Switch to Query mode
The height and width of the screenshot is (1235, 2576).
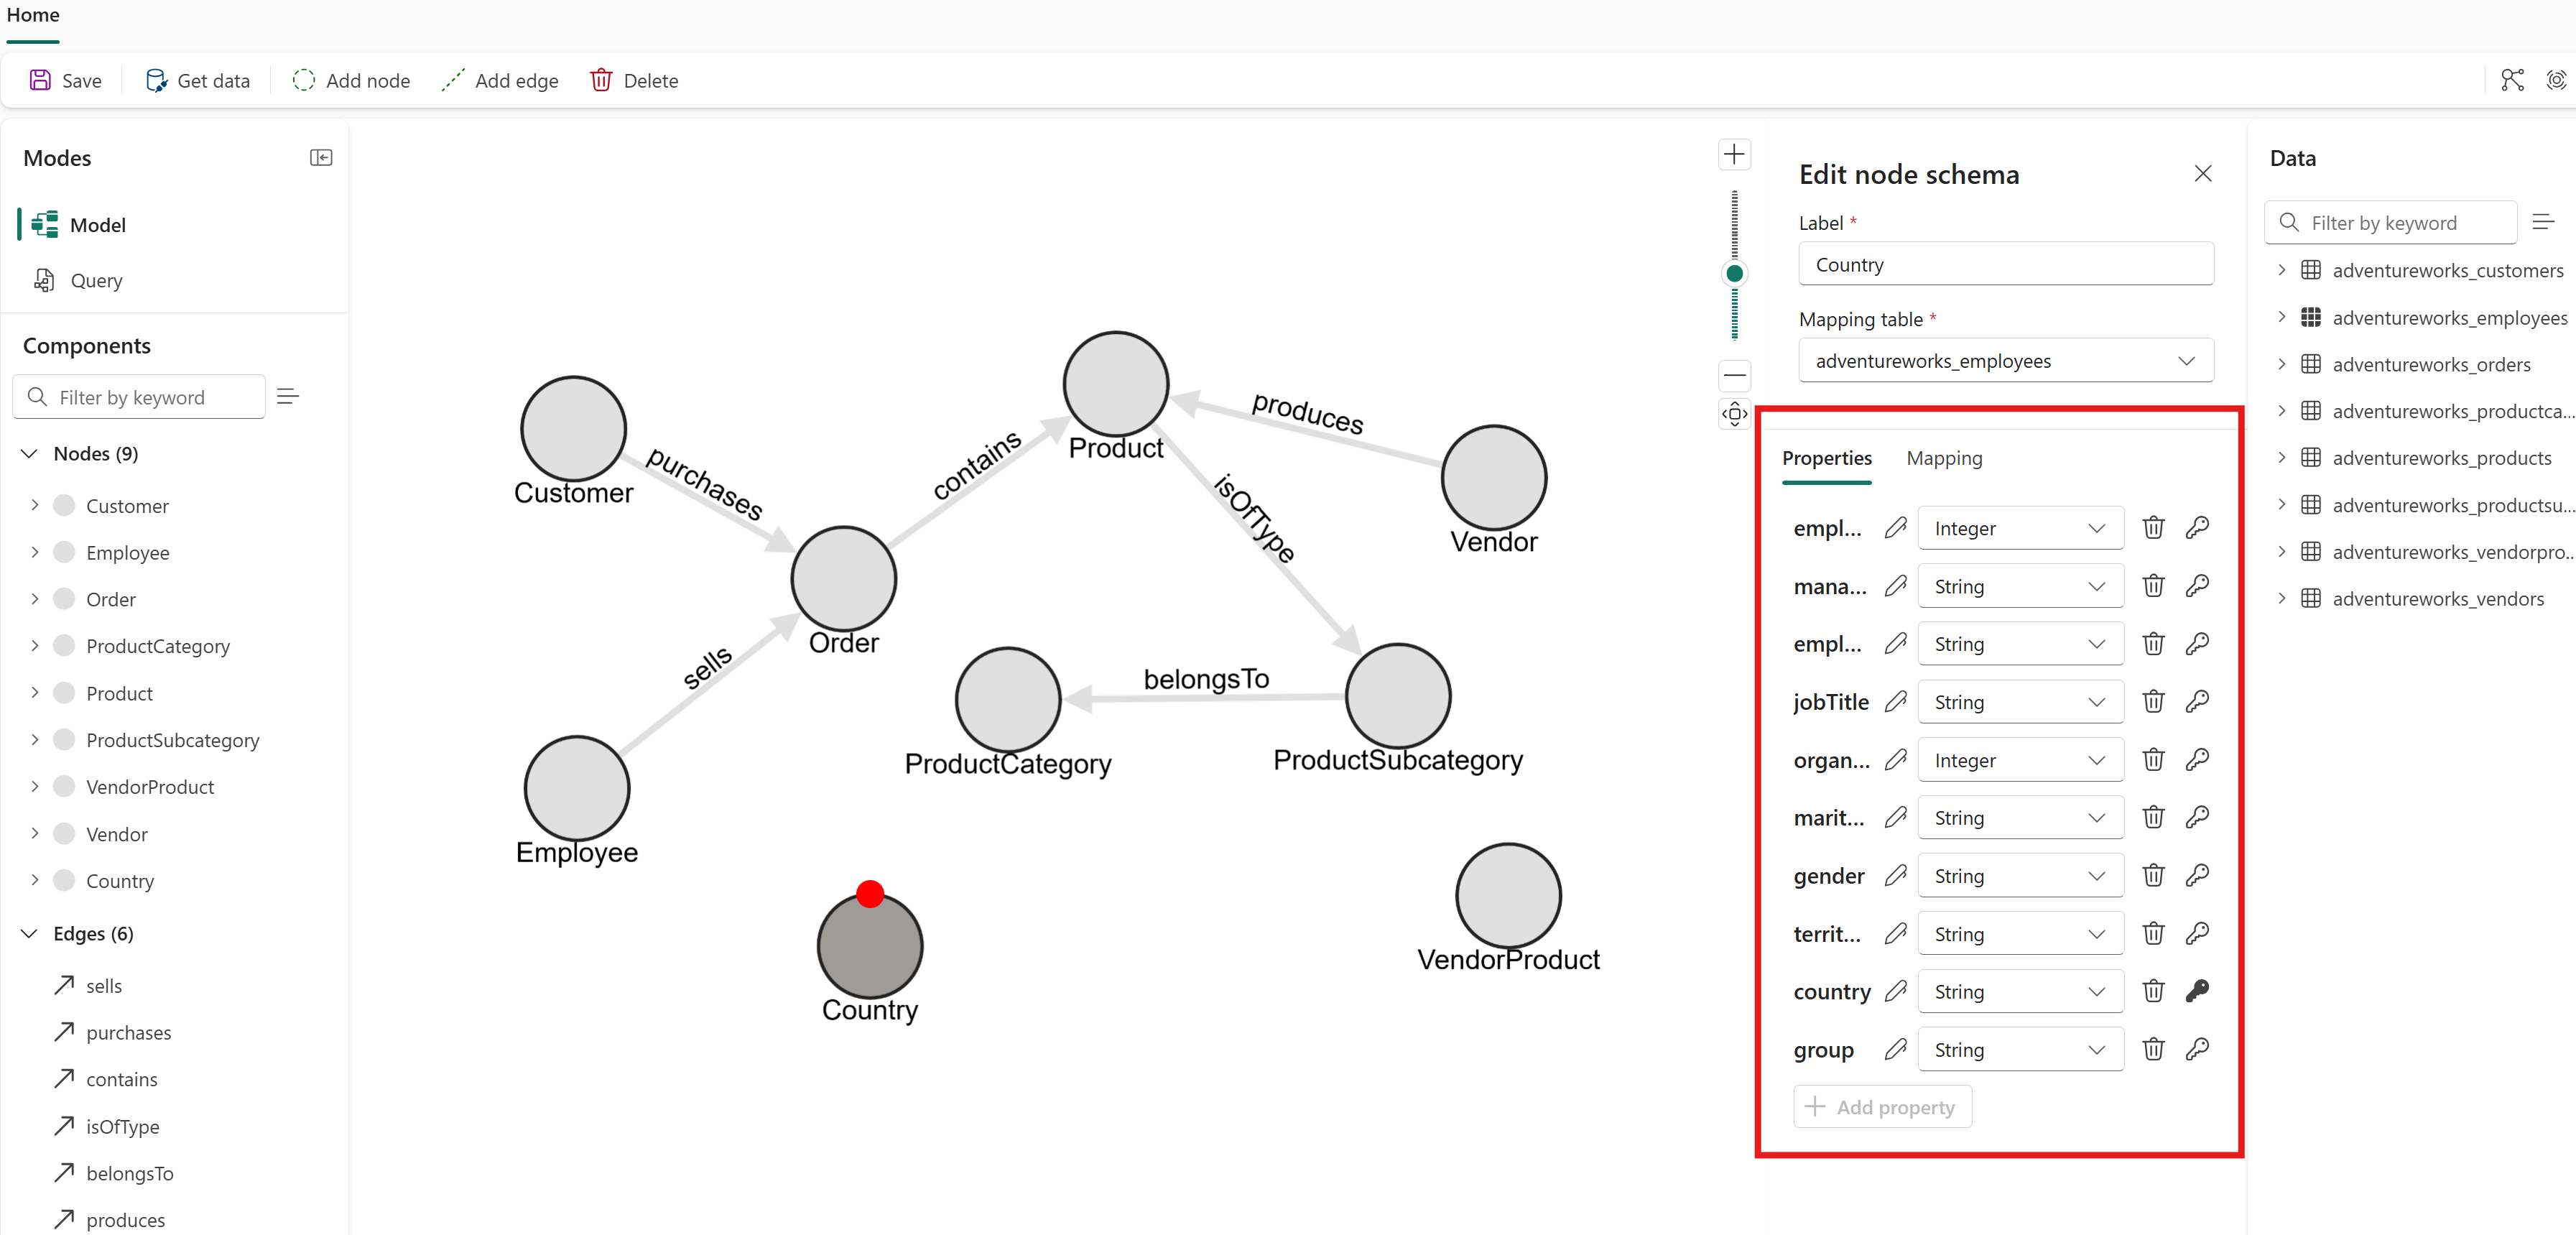click(x=96, y=280)
